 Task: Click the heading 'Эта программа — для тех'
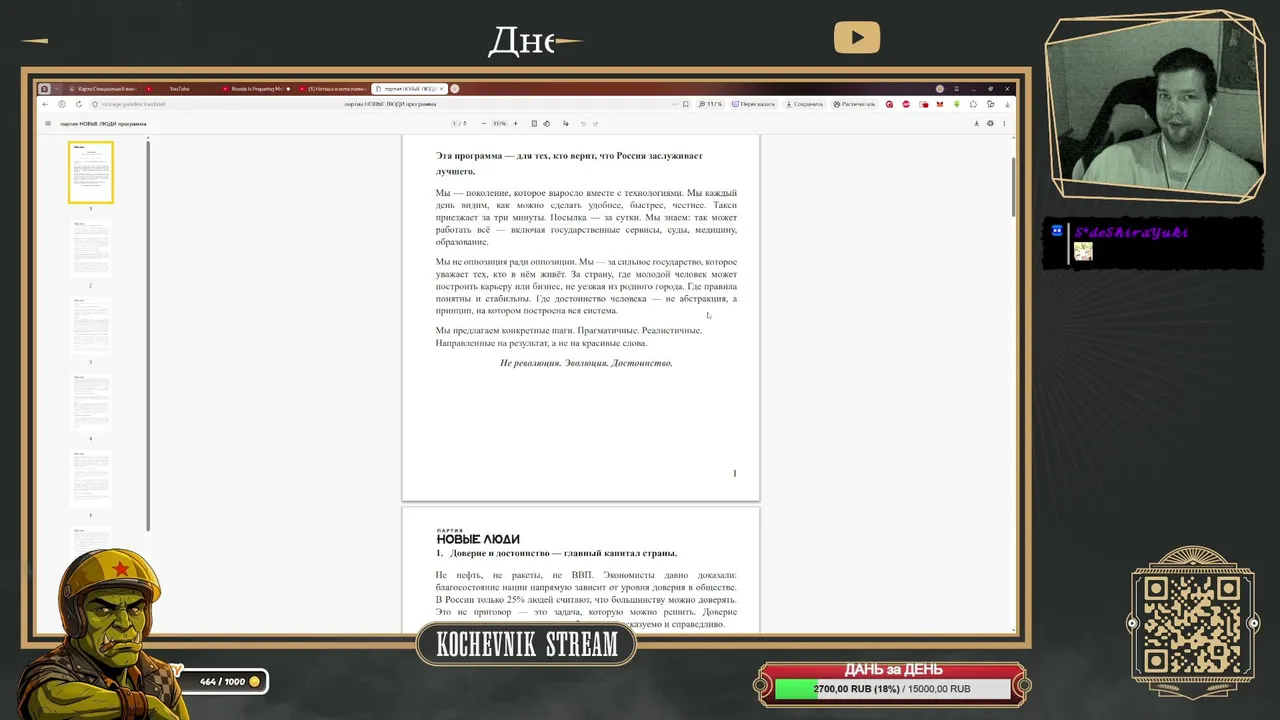pyautogui.click(x=569, y=163)
